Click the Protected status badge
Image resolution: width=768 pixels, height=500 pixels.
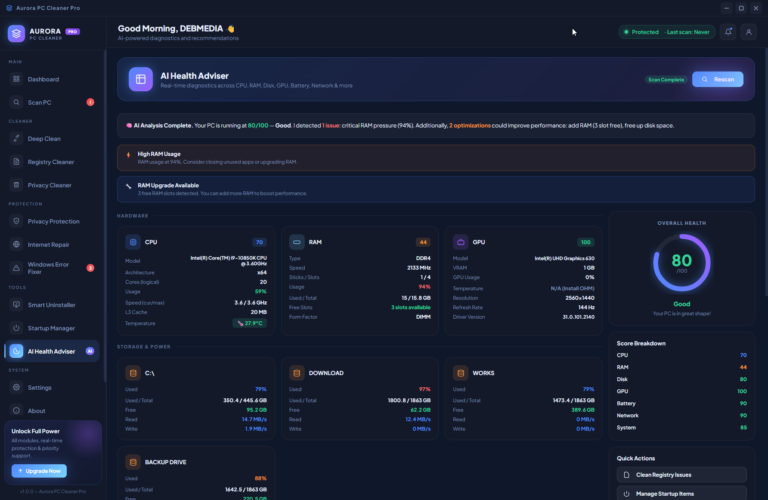coord(667,32)
